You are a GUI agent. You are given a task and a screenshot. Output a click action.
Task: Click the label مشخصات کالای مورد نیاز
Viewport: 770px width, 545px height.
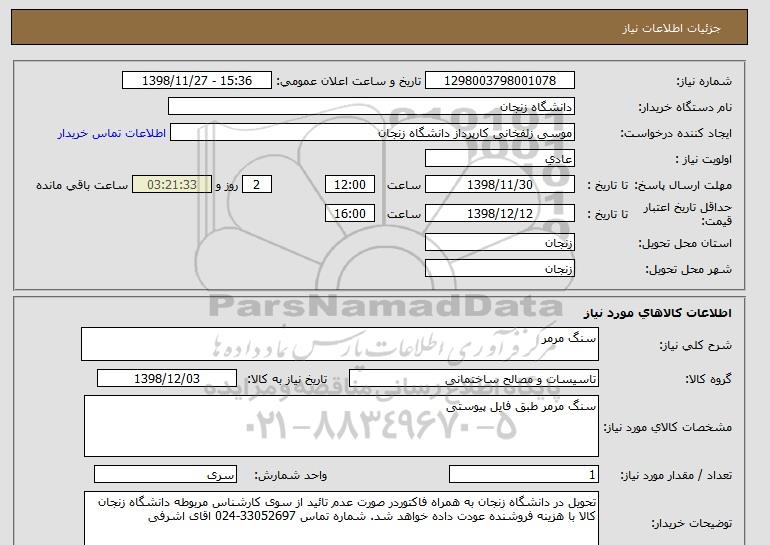[x=668, y=427]
